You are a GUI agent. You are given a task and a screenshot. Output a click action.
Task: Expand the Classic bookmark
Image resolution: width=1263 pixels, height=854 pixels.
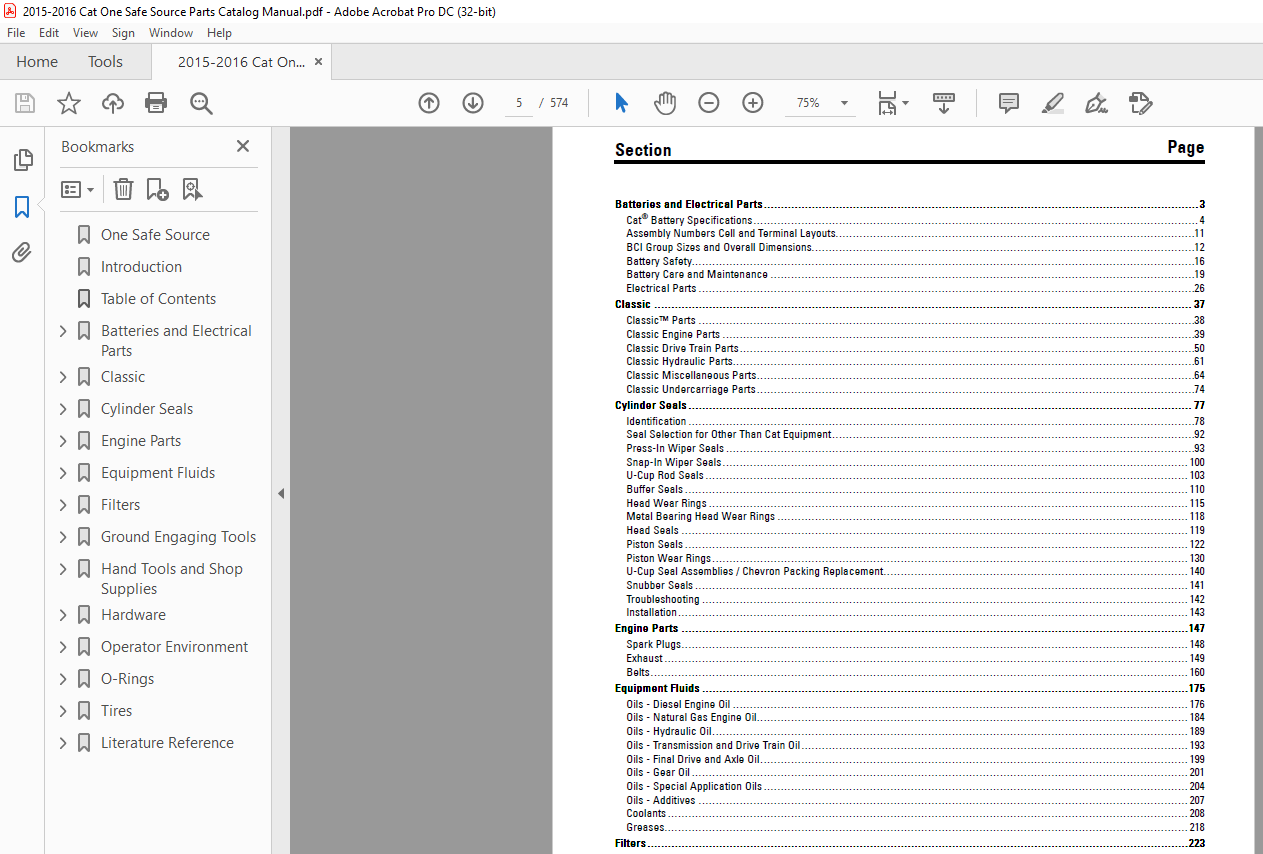(x=63, y=377)
